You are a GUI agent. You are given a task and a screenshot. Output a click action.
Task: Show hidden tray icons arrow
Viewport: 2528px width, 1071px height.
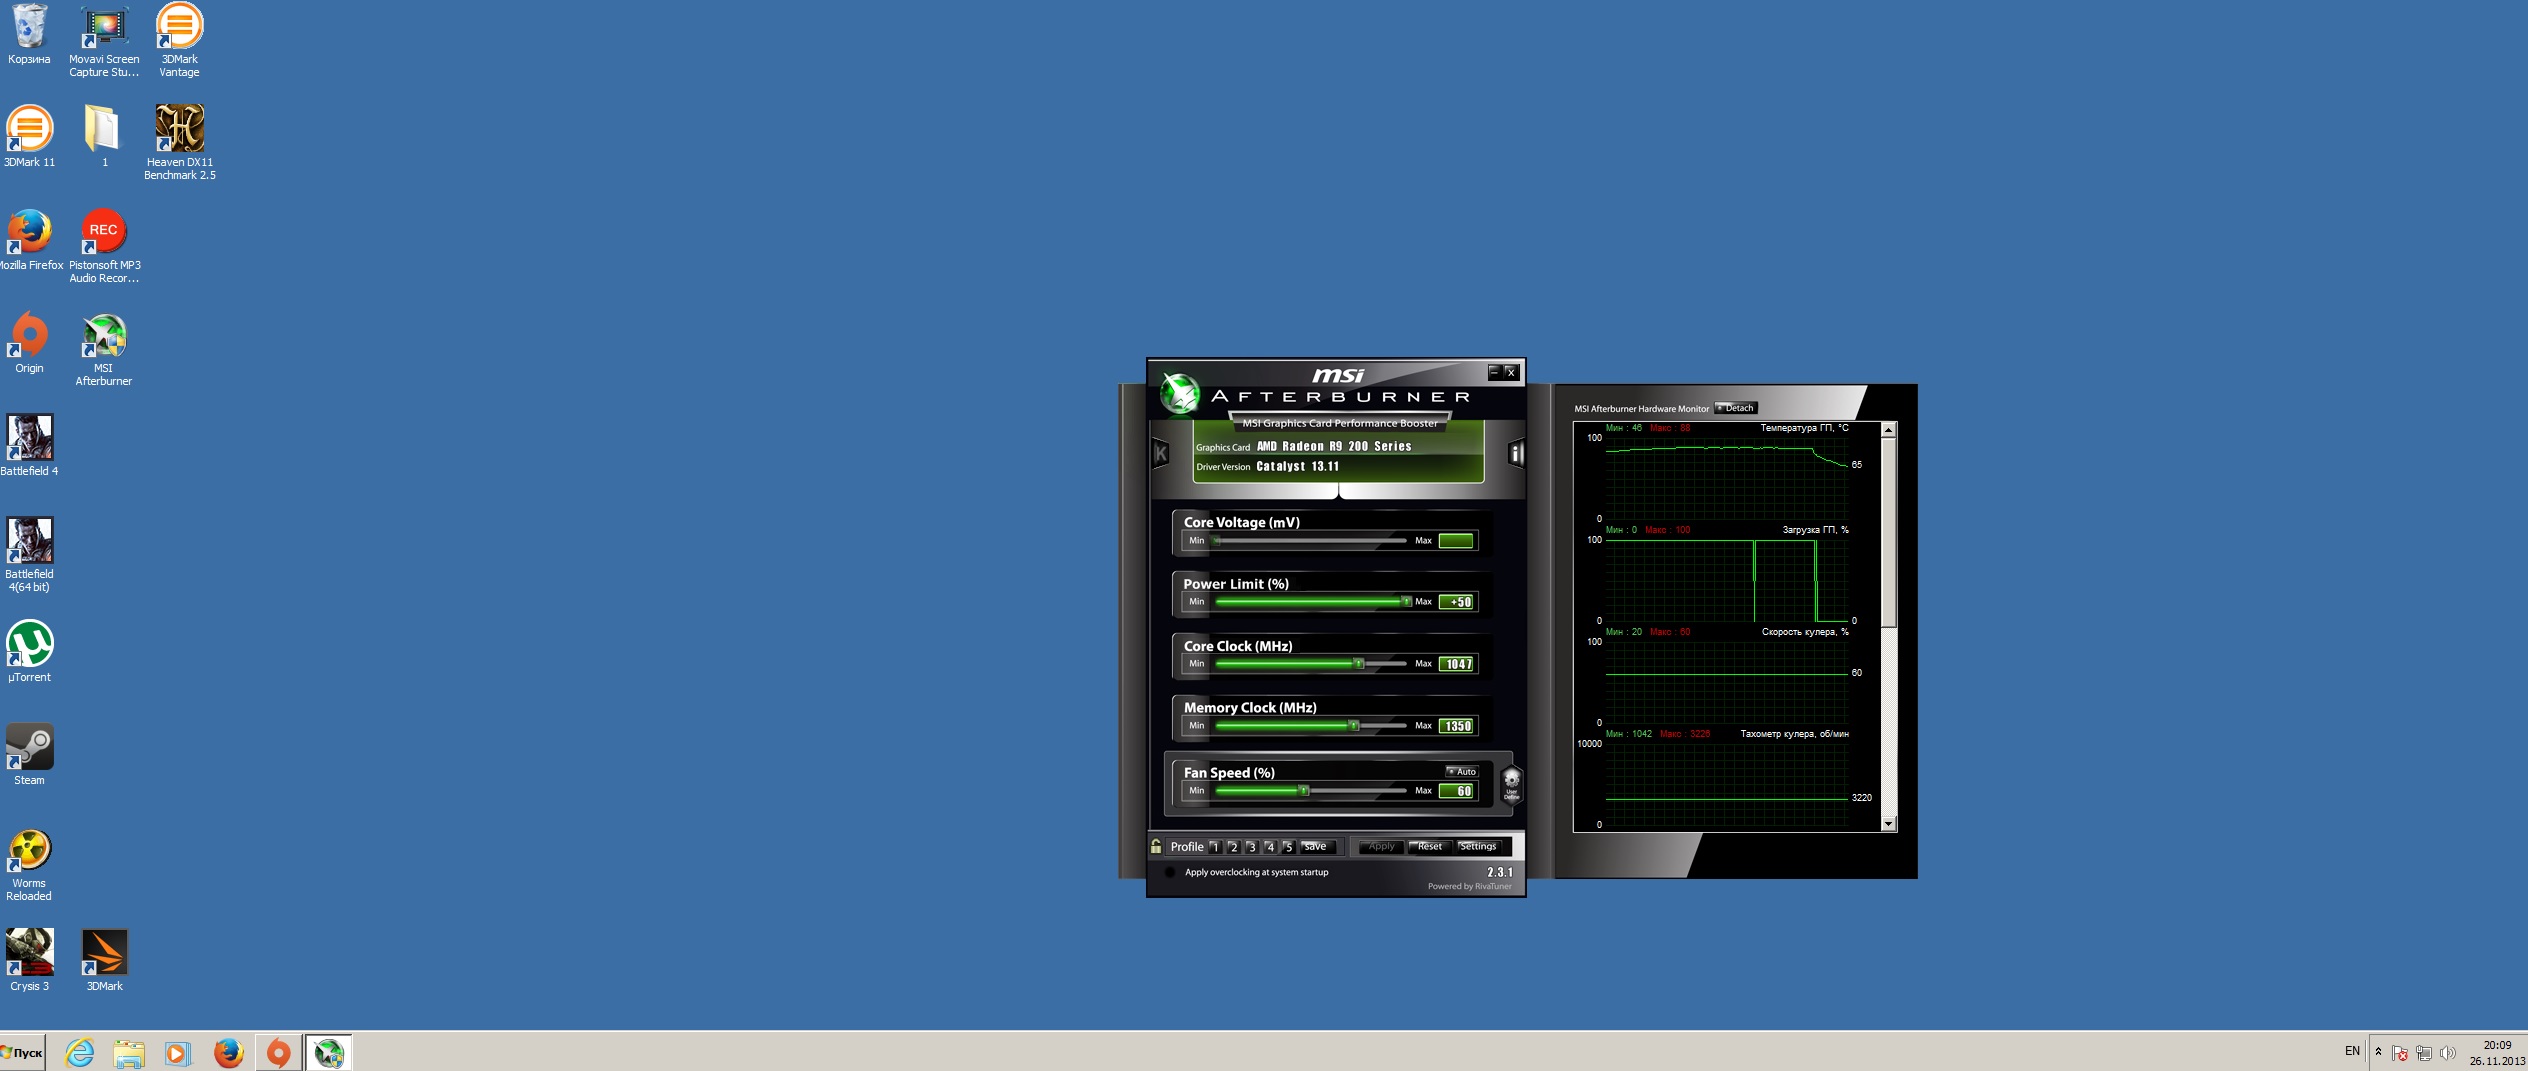[x=2378, y=1052]
